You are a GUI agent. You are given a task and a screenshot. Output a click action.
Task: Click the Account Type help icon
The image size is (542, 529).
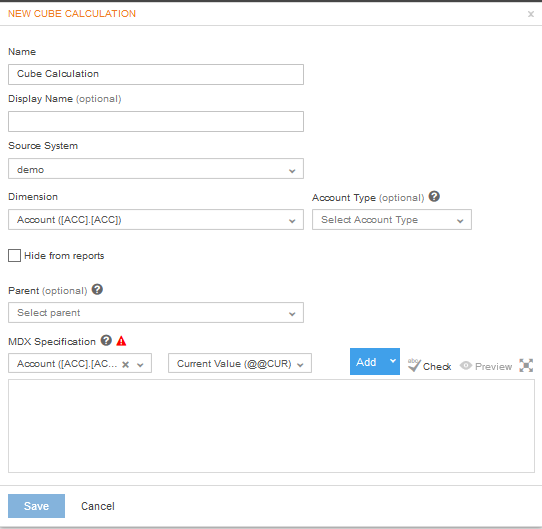click(x=434, y=197)
